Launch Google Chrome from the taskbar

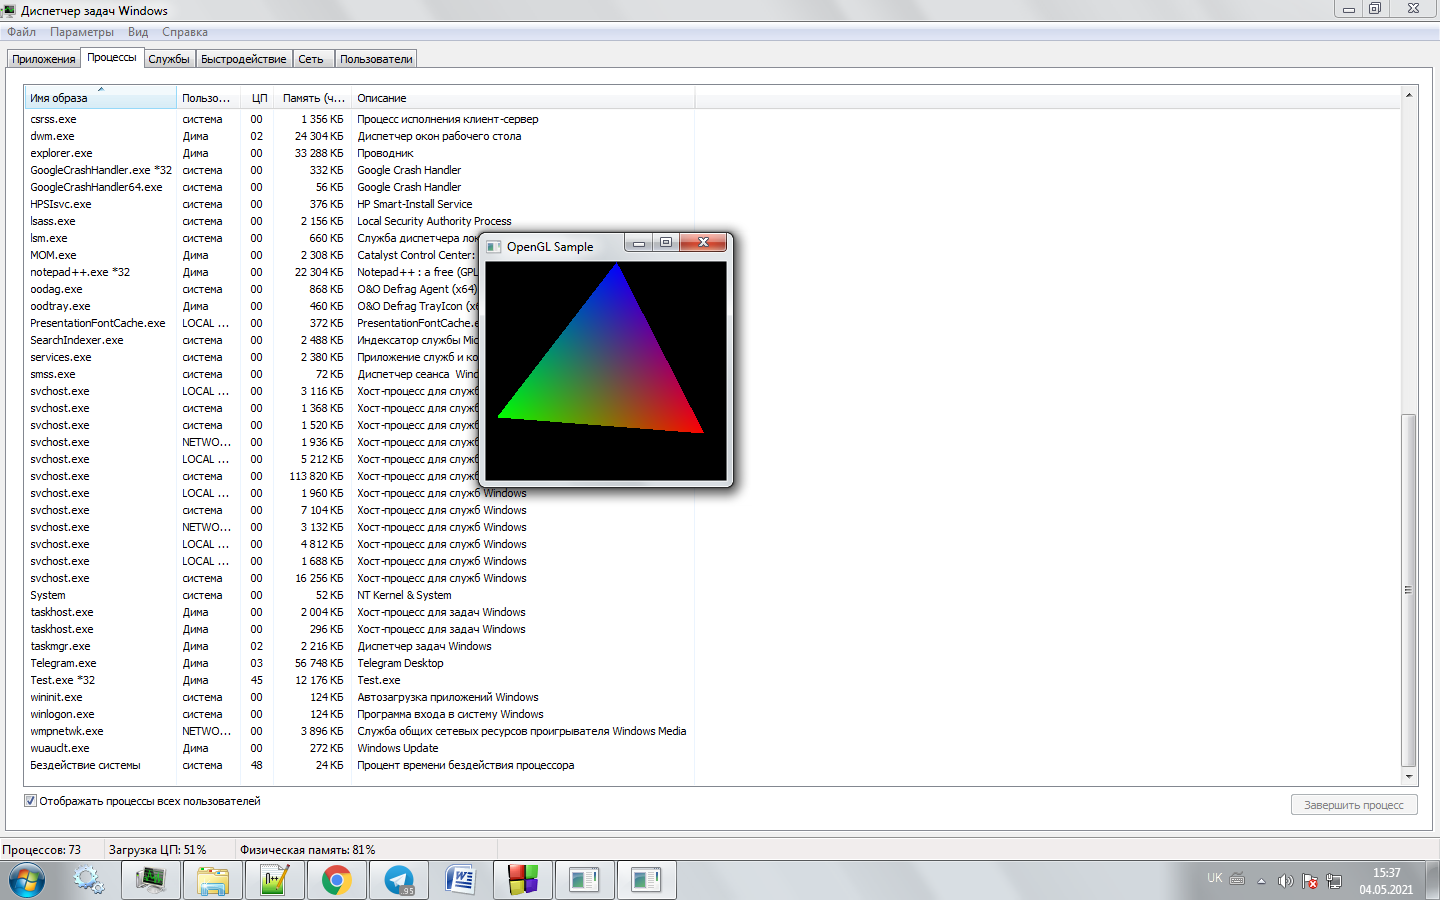337,880
